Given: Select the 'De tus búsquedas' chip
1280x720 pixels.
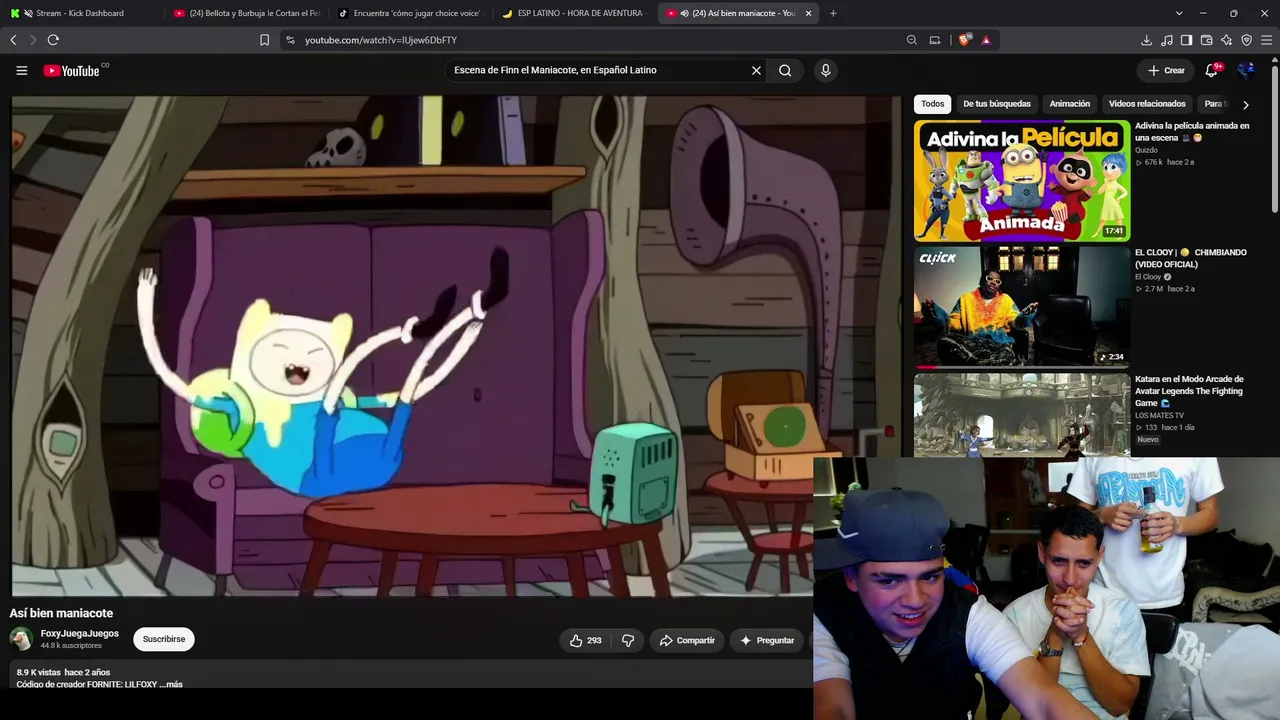Looking at the screenshot, I should [996, 104].
